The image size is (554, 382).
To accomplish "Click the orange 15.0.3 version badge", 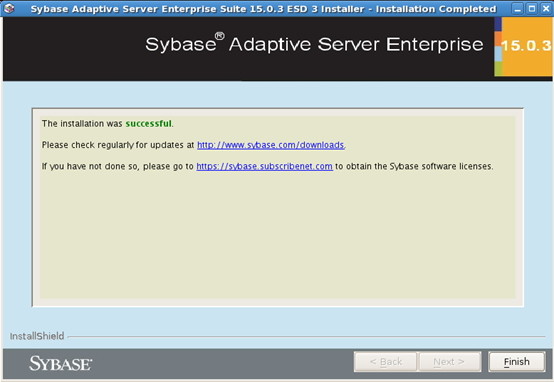I will pyautogui.click(x=527, y=46).
